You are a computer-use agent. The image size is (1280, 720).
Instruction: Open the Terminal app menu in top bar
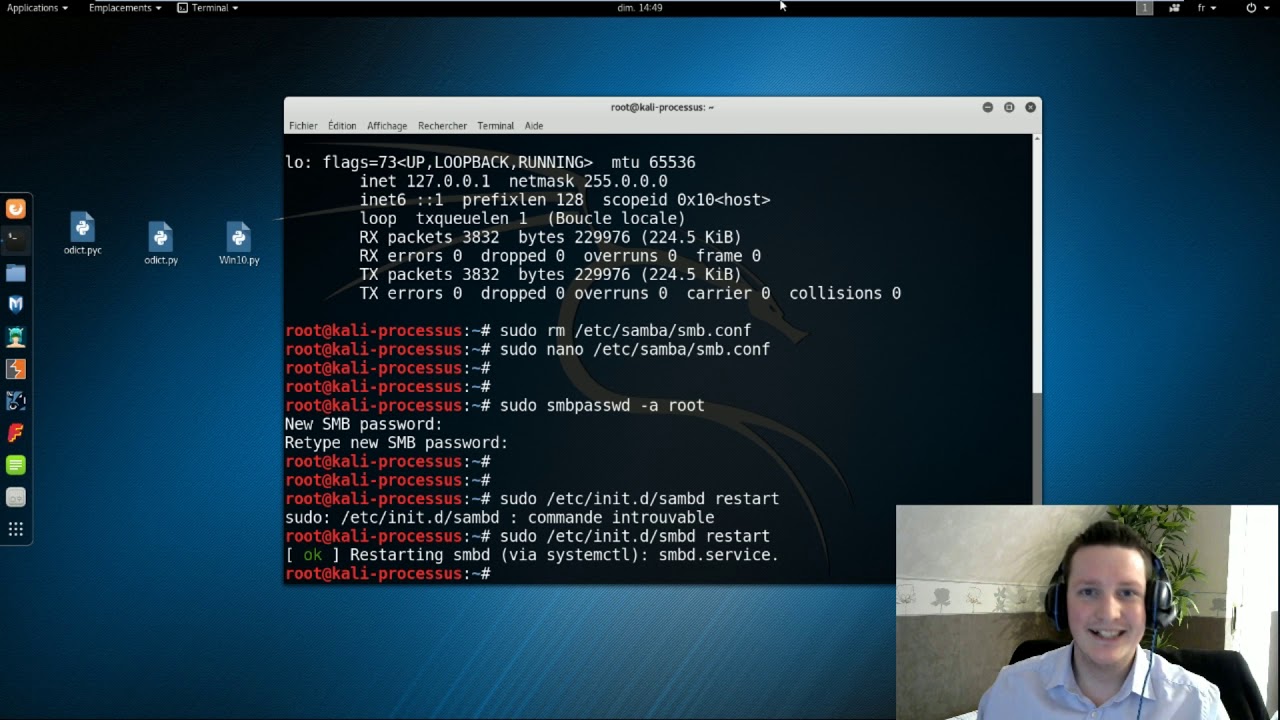(208, 8)
